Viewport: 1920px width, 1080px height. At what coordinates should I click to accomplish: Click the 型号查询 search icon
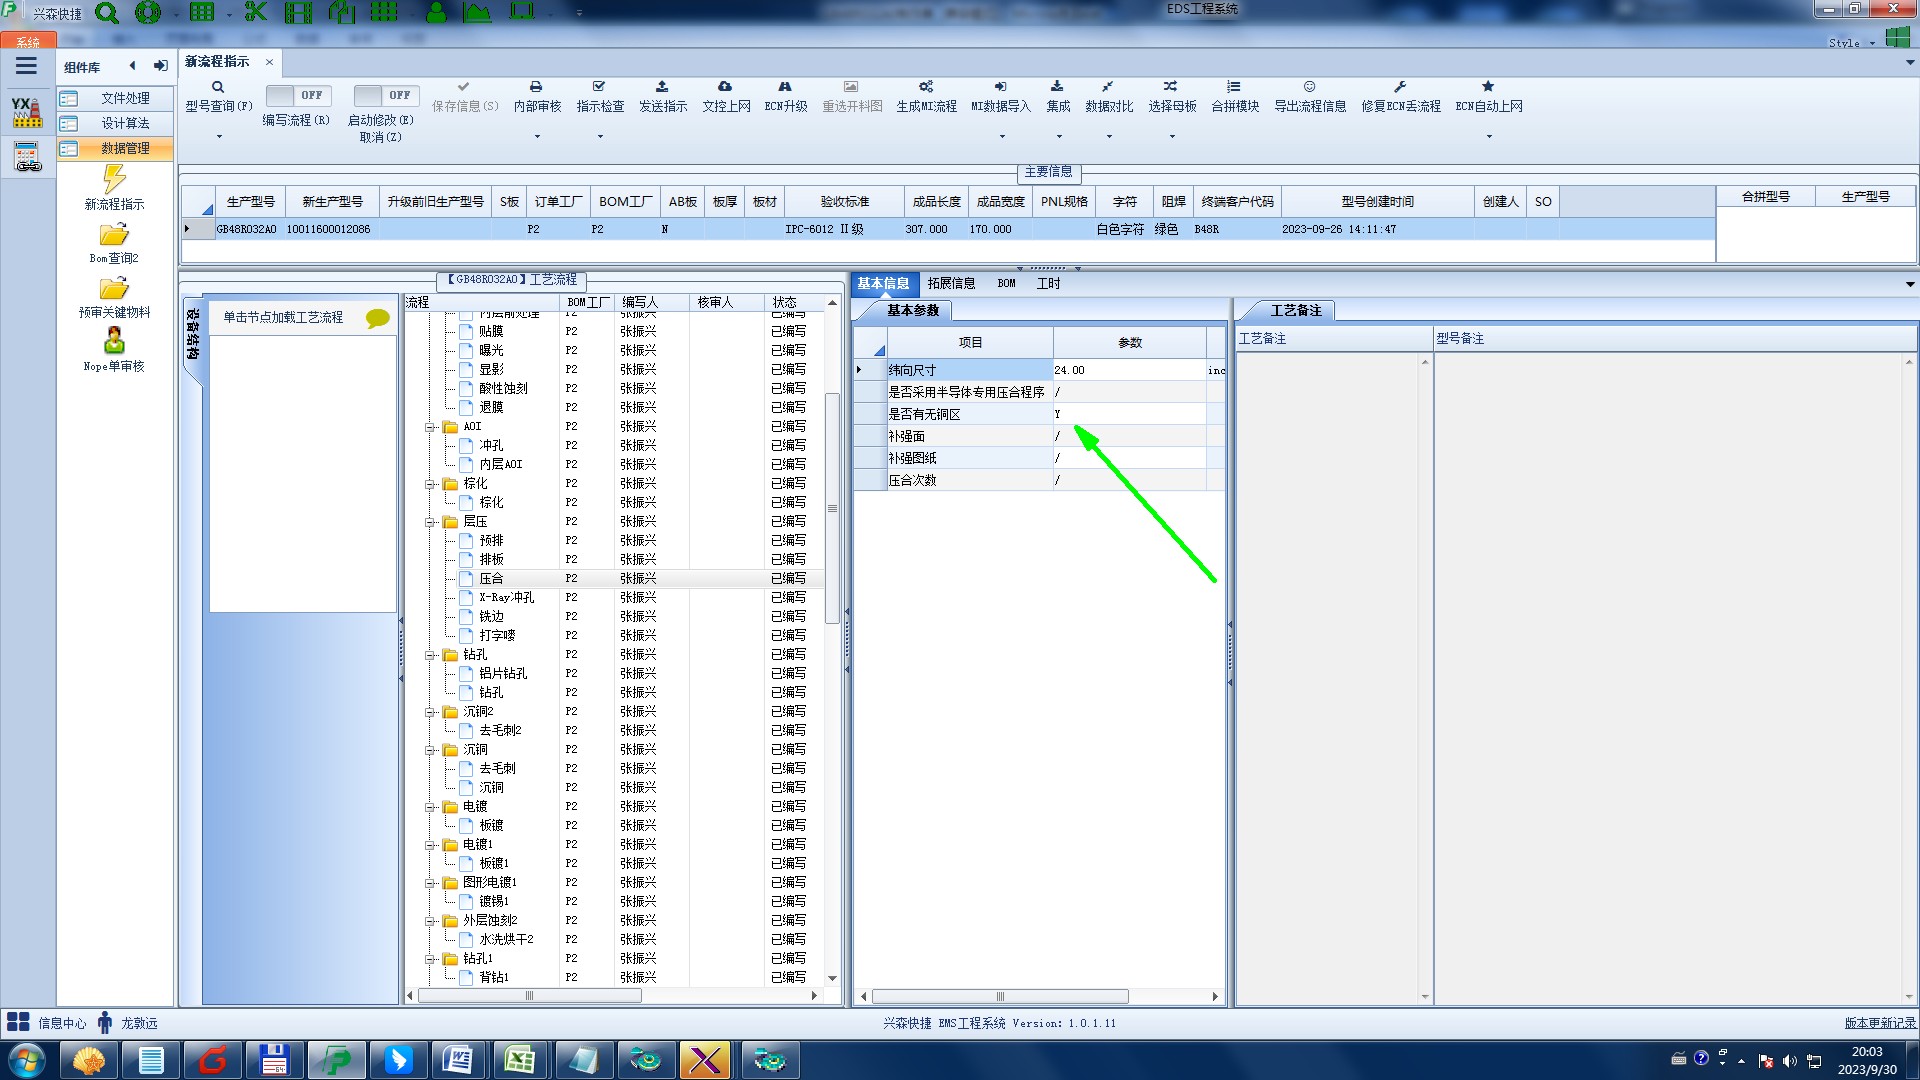point(218,88)
